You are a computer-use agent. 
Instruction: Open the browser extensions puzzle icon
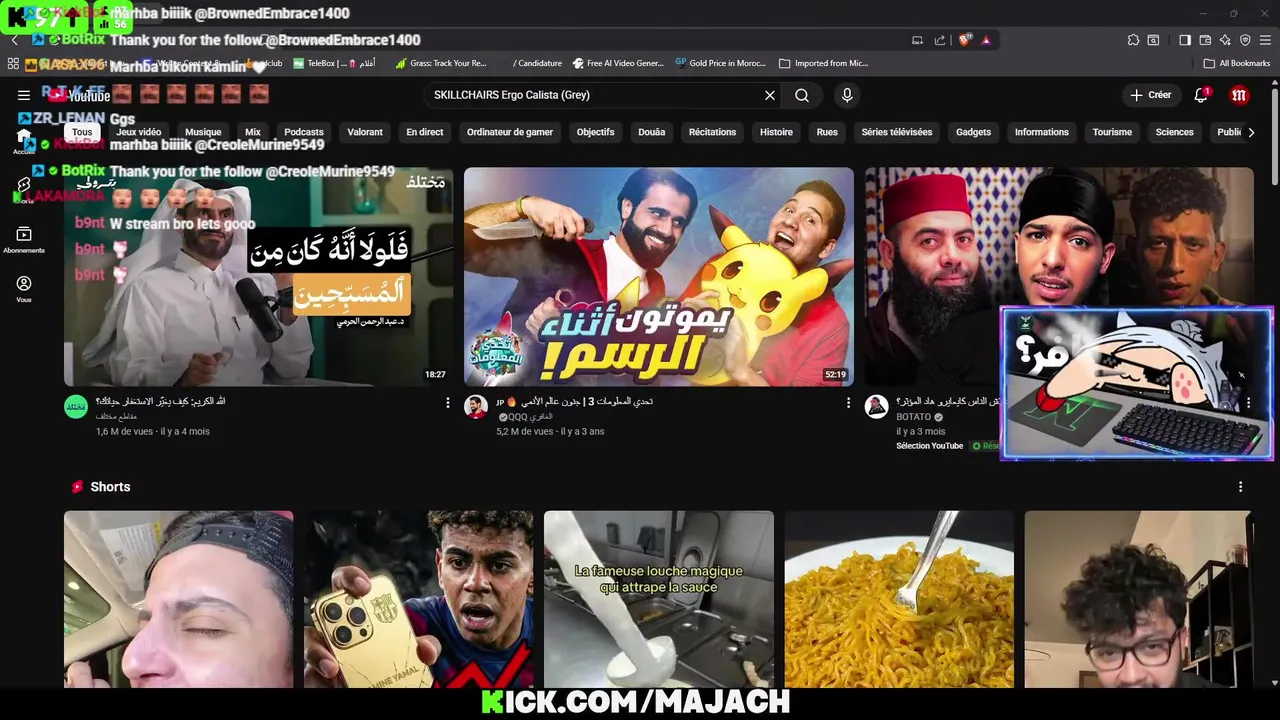pyautogui.click(x=1133, y=40)
